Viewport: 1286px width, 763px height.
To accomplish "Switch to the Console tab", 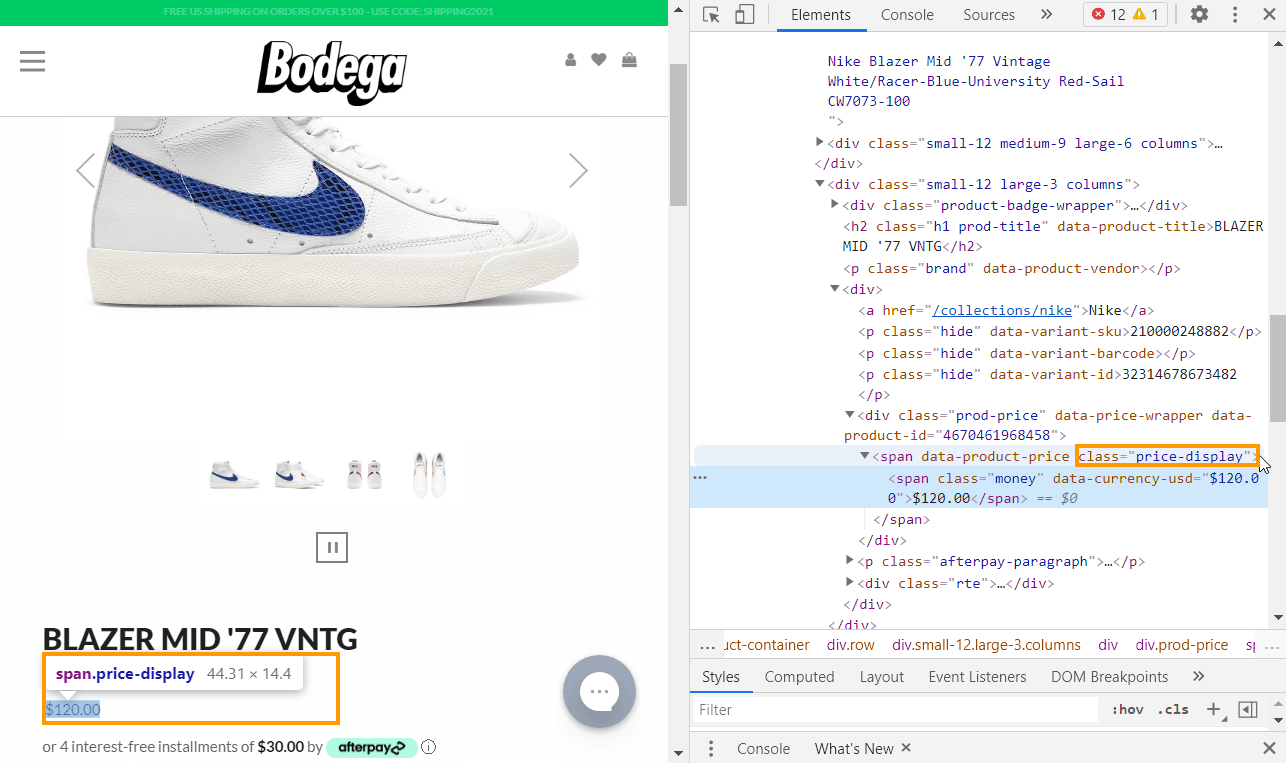I will coord(907,15).
